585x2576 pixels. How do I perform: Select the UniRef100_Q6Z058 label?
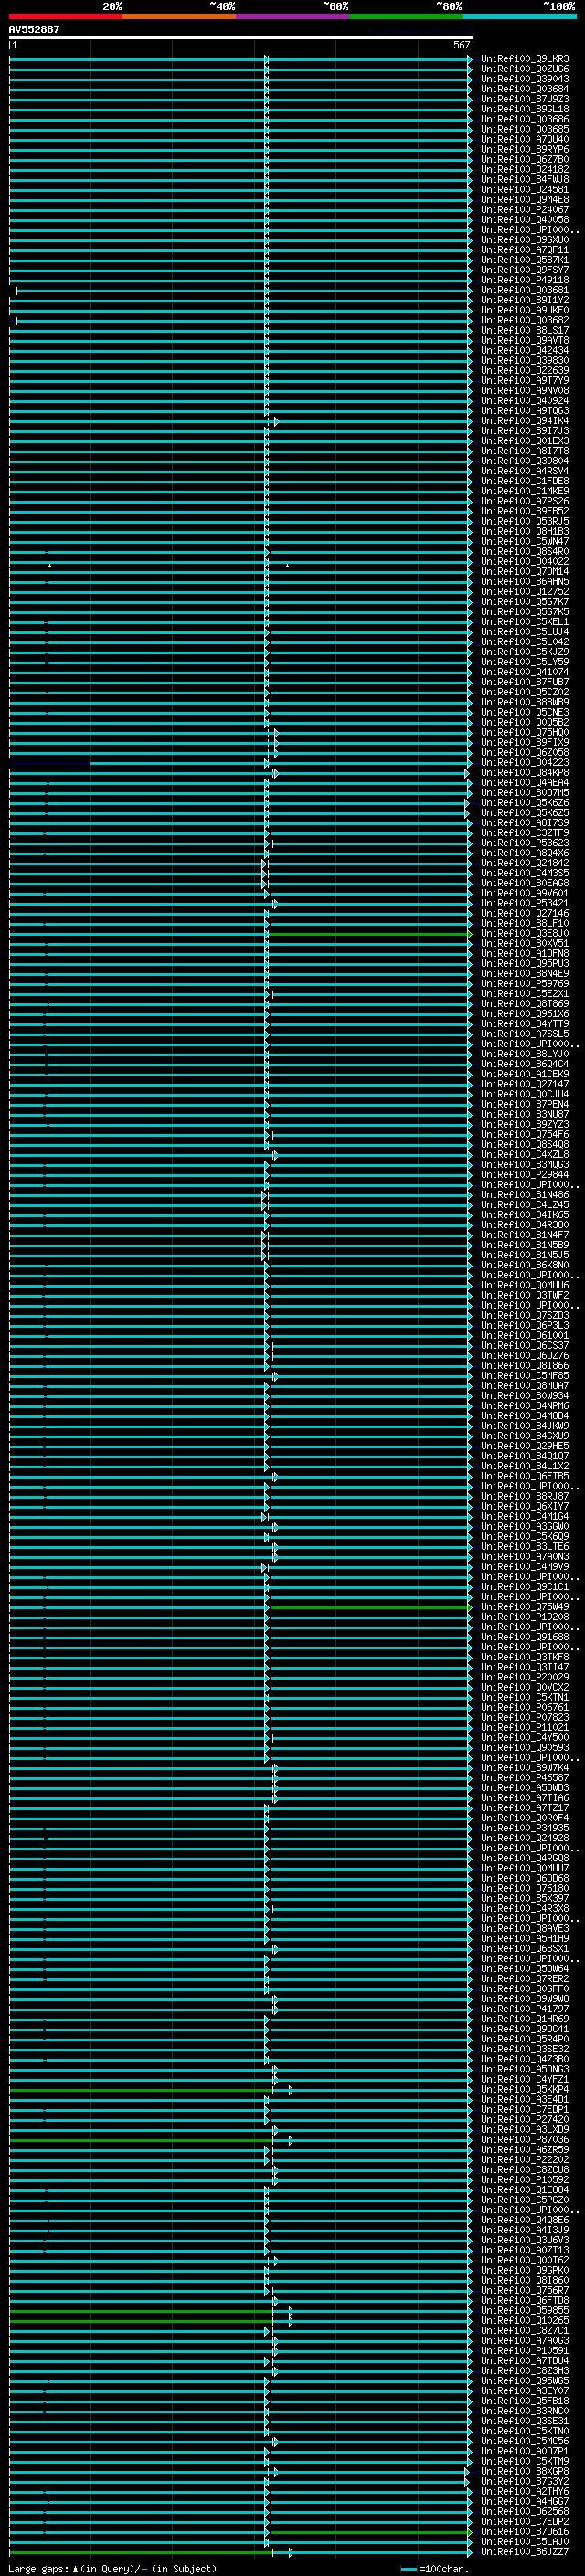[525, 752]
